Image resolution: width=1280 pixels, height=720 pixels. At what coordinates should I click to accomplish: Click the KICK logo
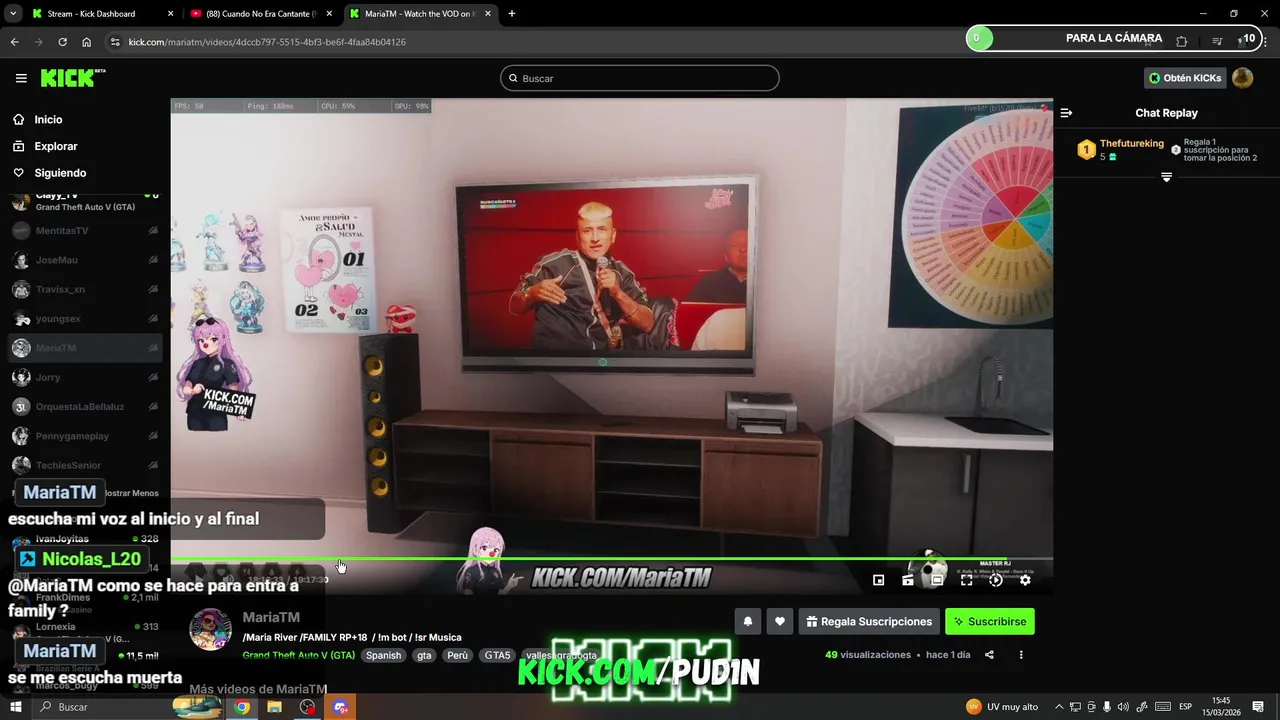(72, 78)
